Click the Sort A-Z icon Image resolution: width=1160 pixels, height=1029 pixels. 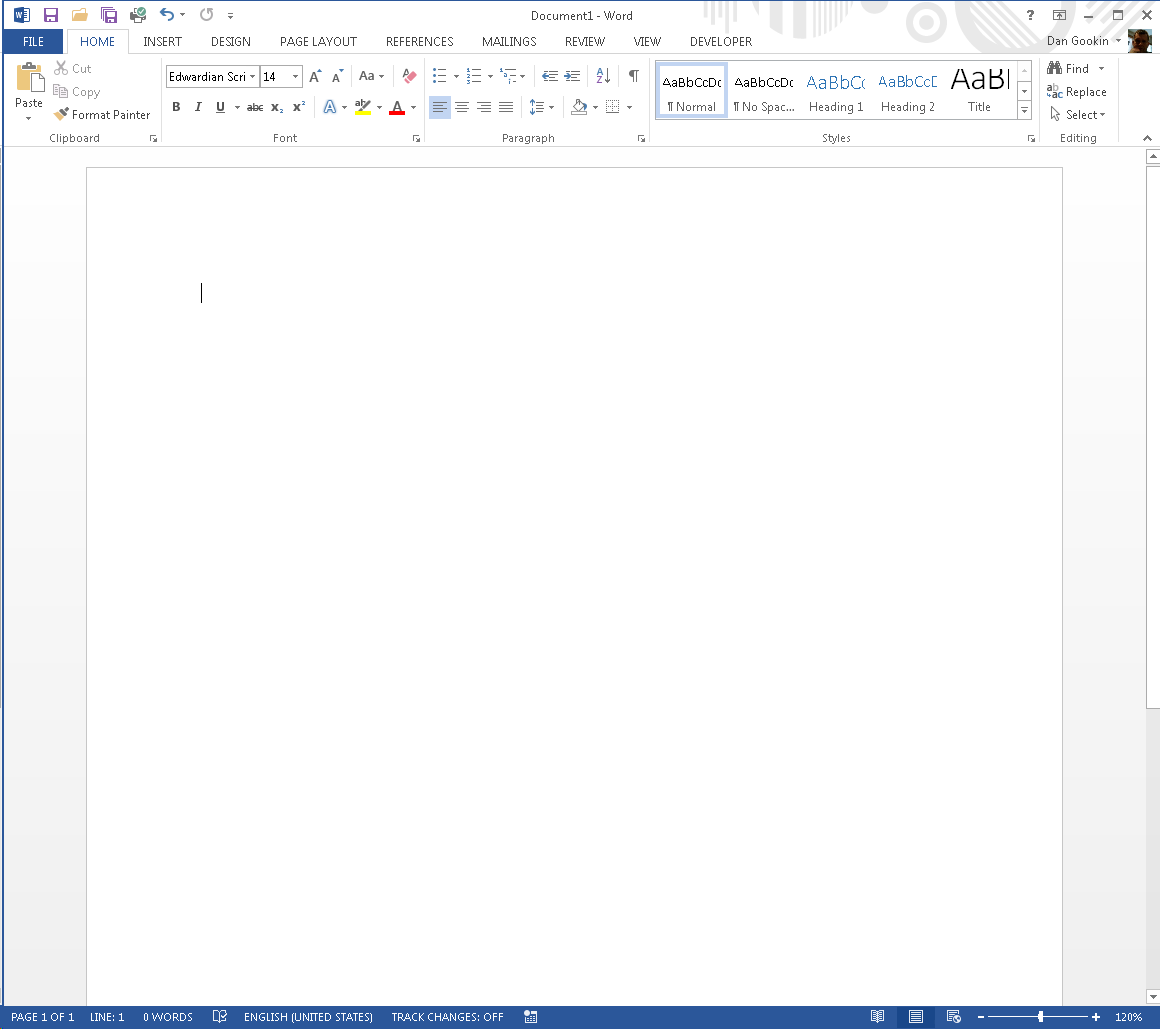tap(603, 76)
